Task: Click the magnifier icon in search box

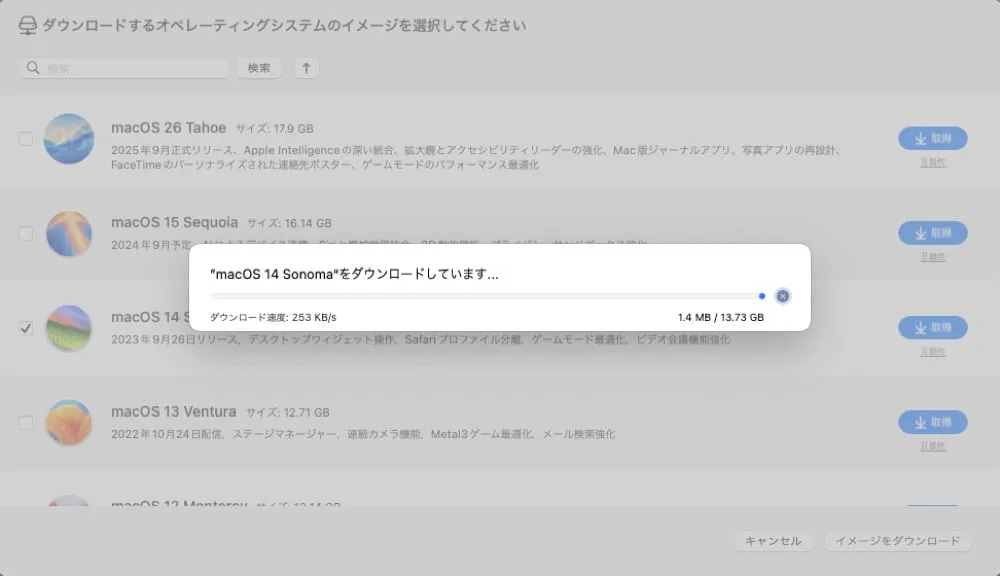Action: [x=33, y=69]
